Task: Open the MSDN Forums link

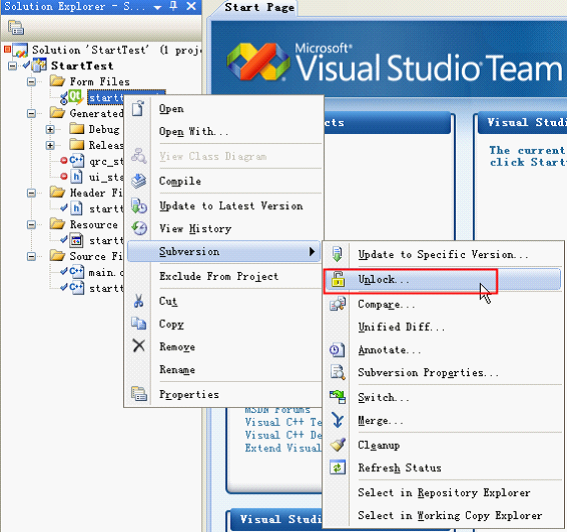Action: coord(277,410)
